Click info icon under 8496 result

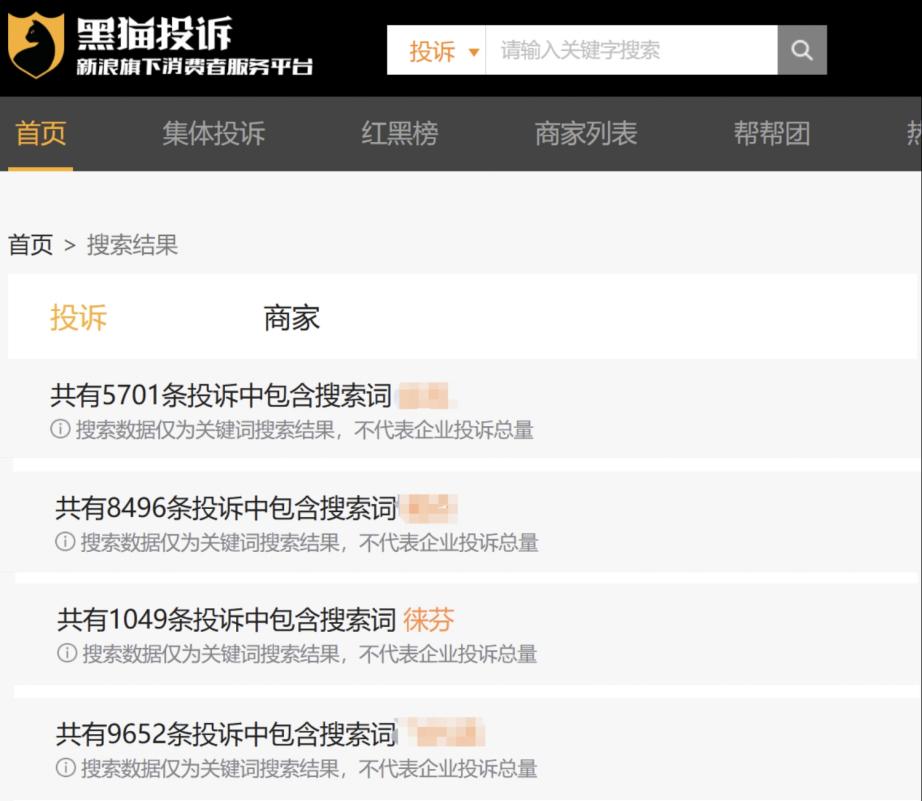click(x=65, y=542)
